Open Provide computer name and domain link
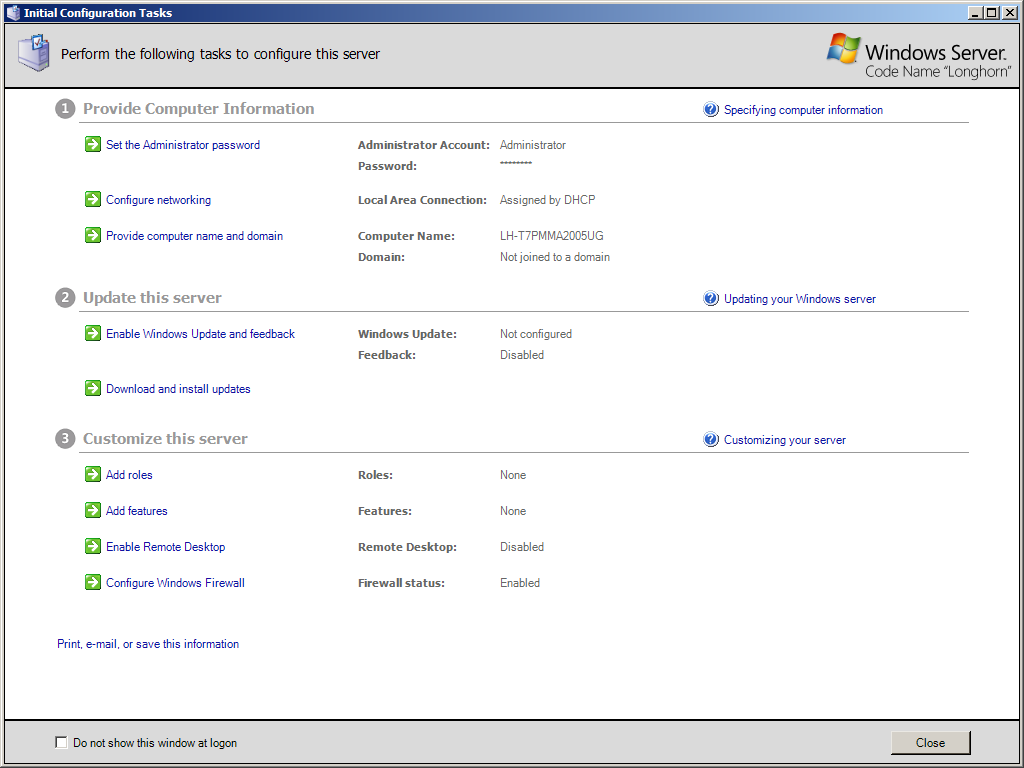 194,236
